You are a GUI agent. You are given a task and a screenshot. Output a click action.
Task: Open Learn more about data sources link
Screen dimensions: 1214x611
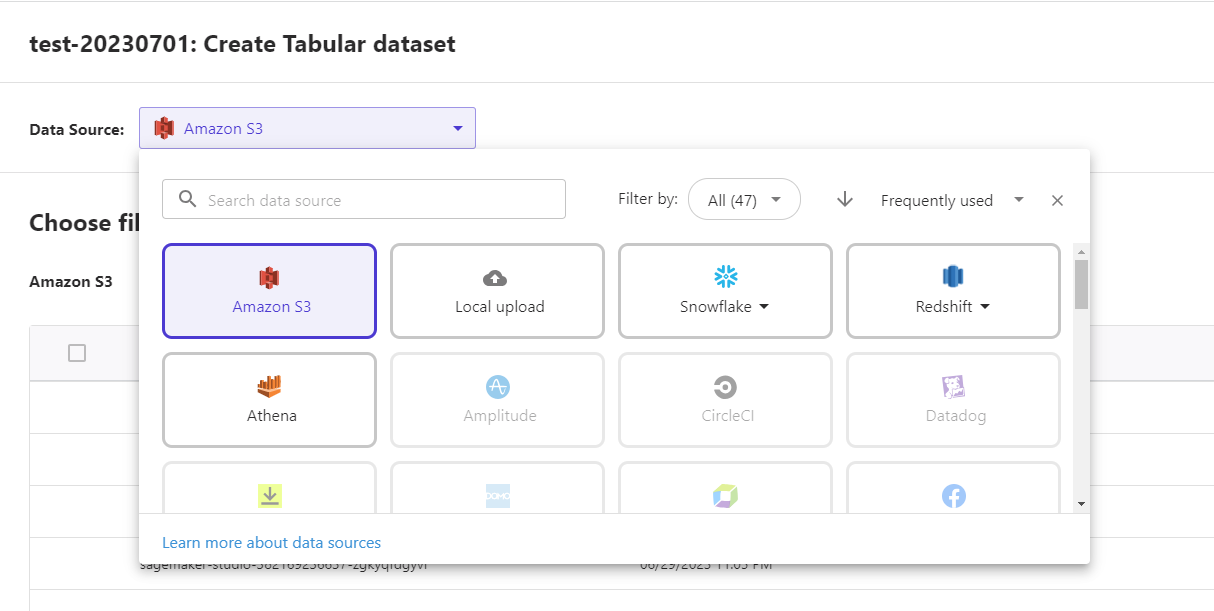click(x=272, y=542)
